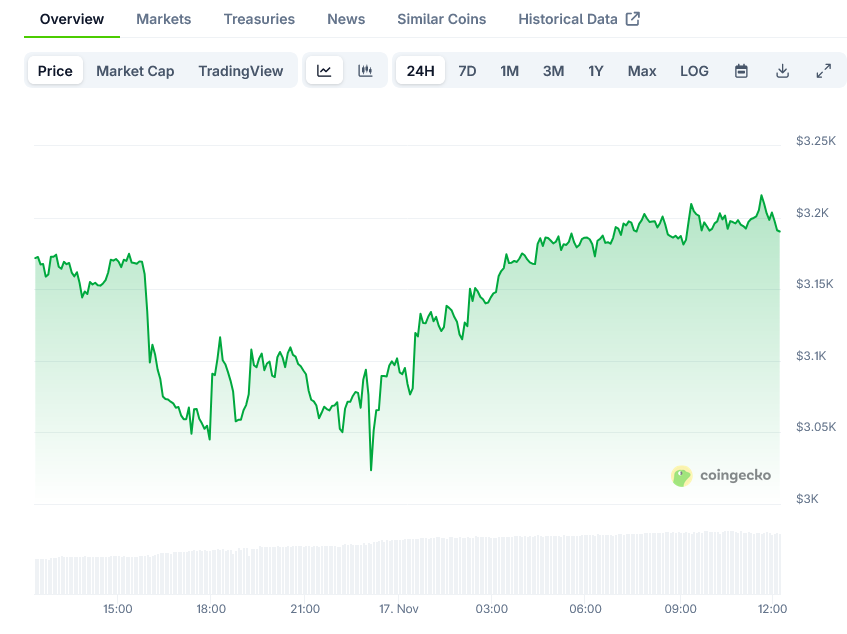The height and width of the screenshot is (634, 847).
Task: Select the Price display option
Action: coord(55,70)
